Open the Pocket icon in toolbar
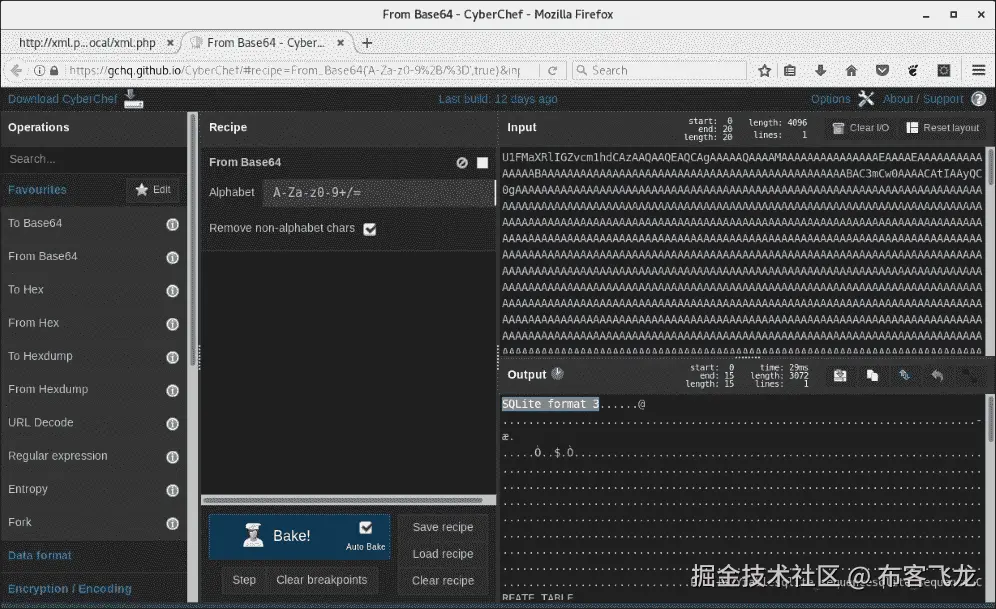Screen dimensions: 996x609 click(882, 70)
